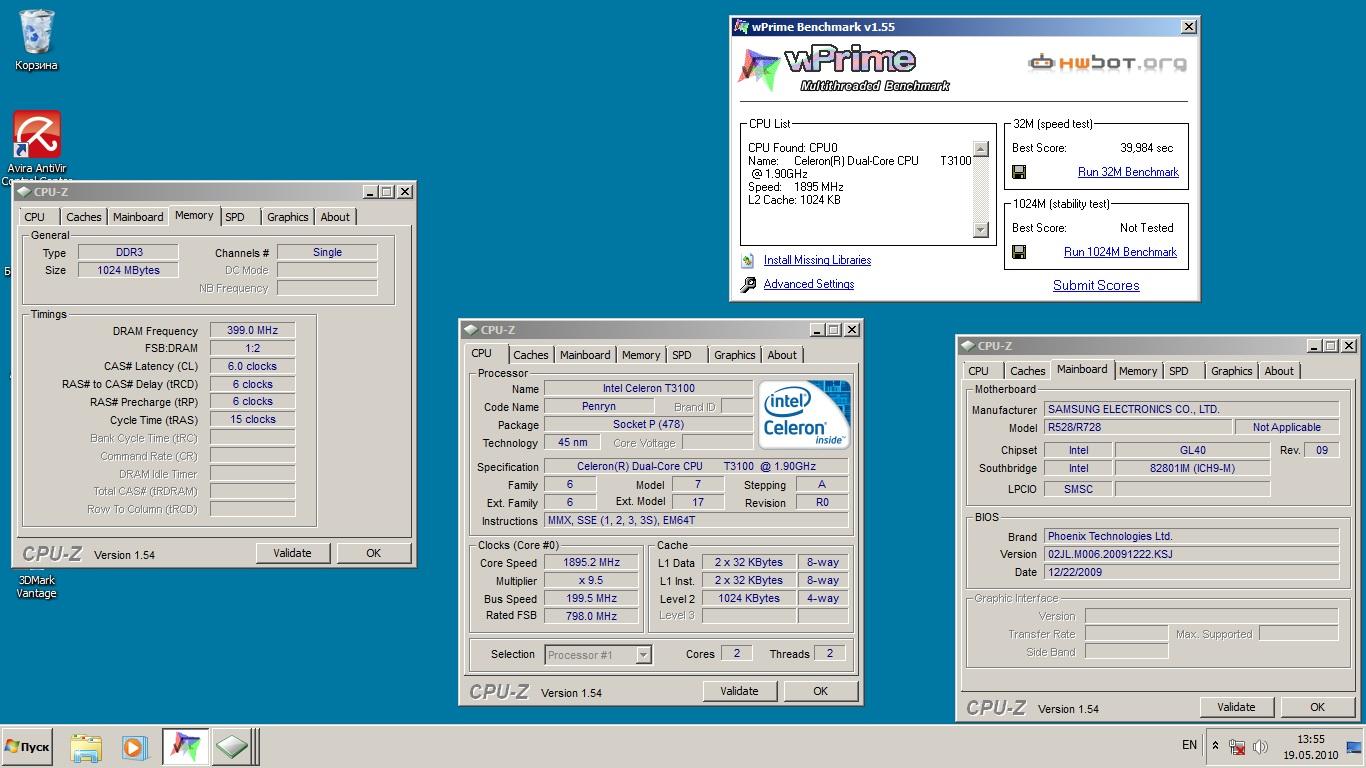Click the network tray icon
Viewport: 1366px width, 768px height.
click(1237, 746)
